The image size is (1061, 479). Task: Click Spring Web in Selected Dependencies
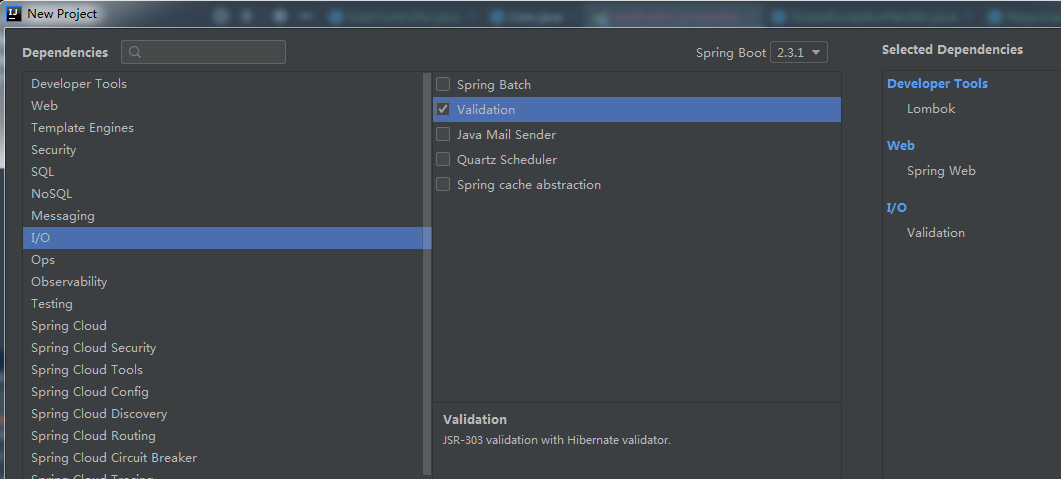[941, 171]
